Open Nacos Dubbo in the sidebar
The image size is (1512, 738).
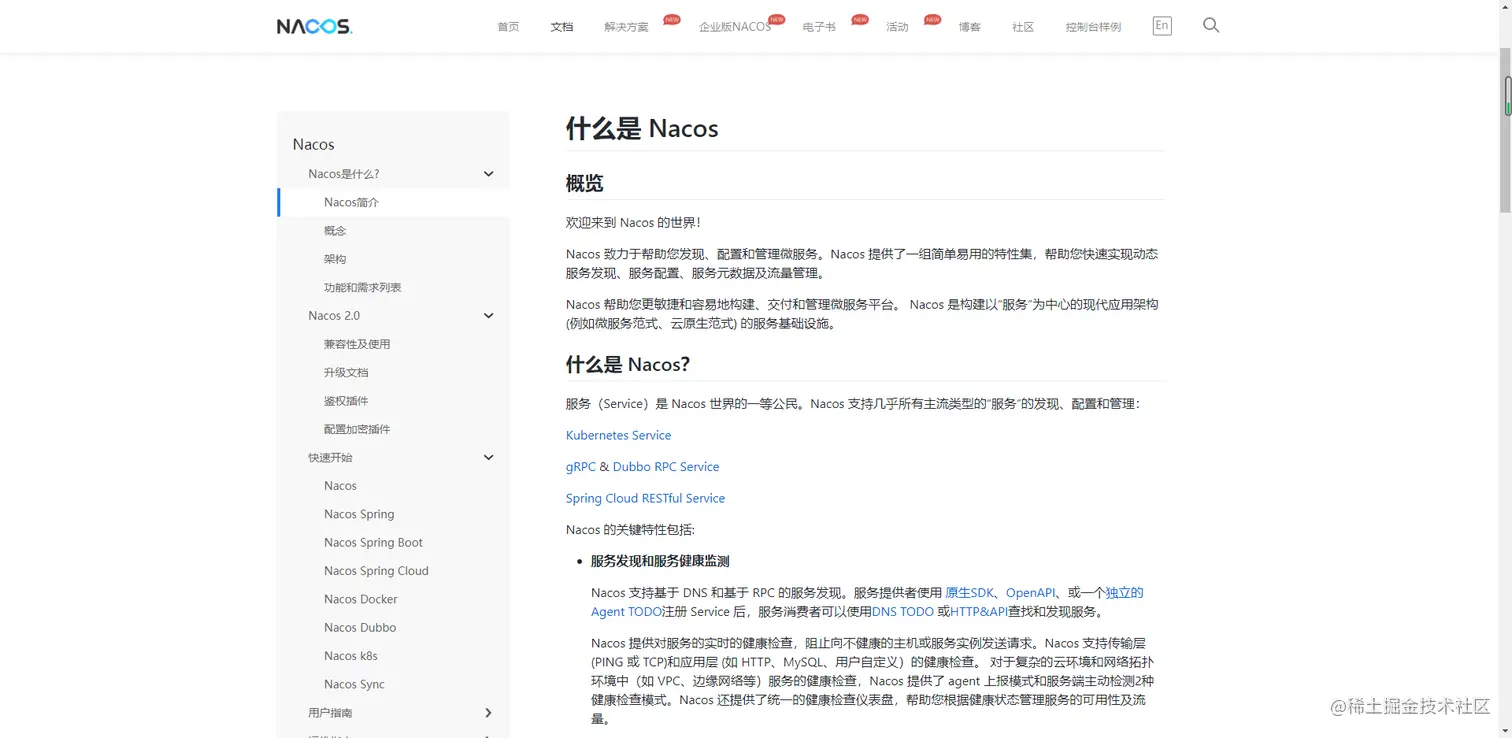pyautogui.click(x=360, y=628)
